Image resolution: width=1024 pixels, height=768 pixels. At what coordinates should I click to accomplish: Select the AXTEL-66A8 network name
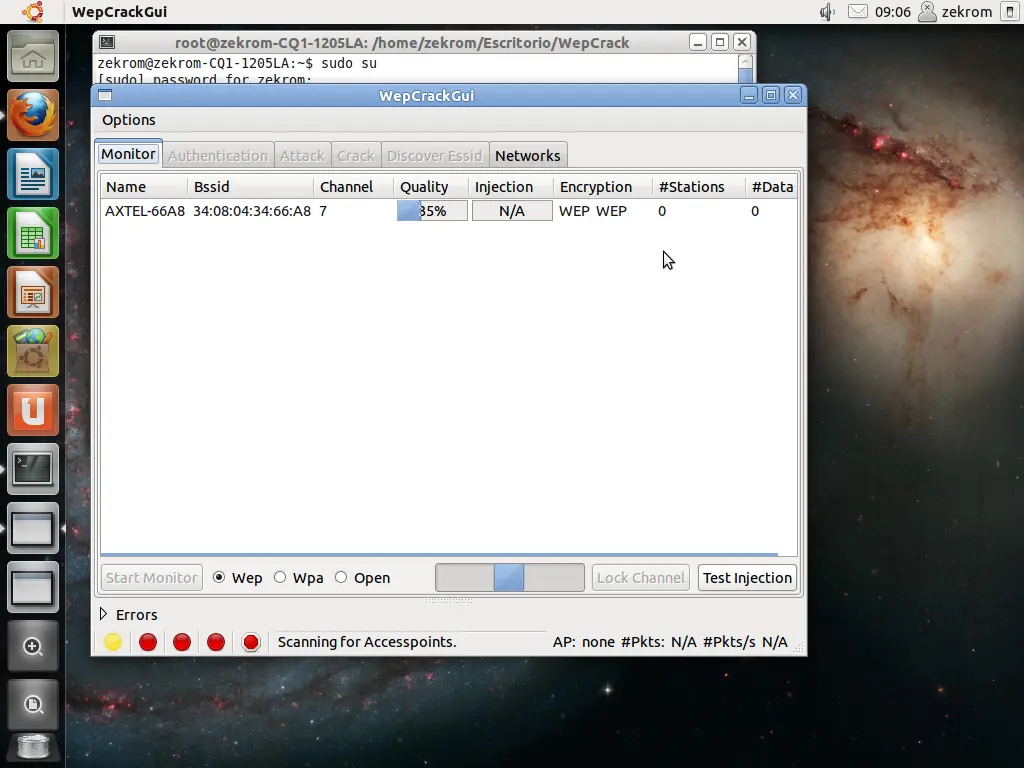click(145, 211)
